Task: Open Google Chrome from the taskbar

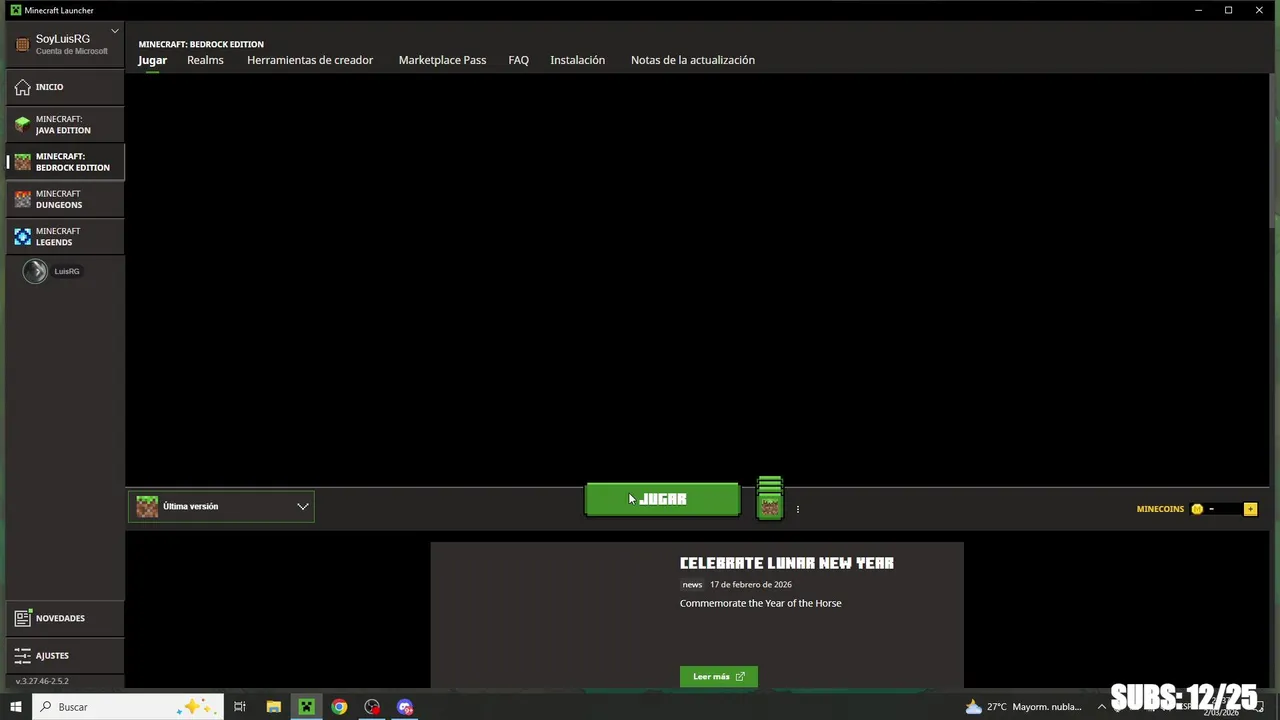Action: point(339,707)
